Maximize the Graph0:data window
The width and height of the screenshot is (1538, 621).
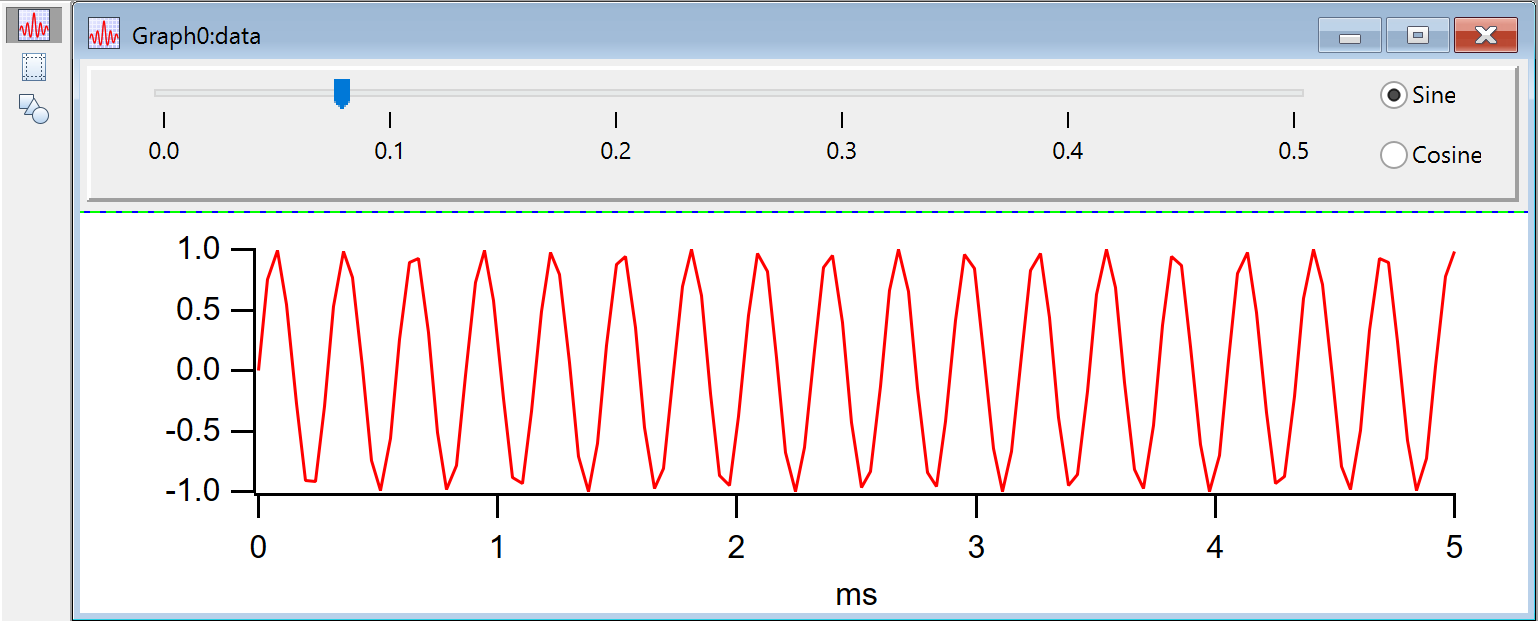1417,36
